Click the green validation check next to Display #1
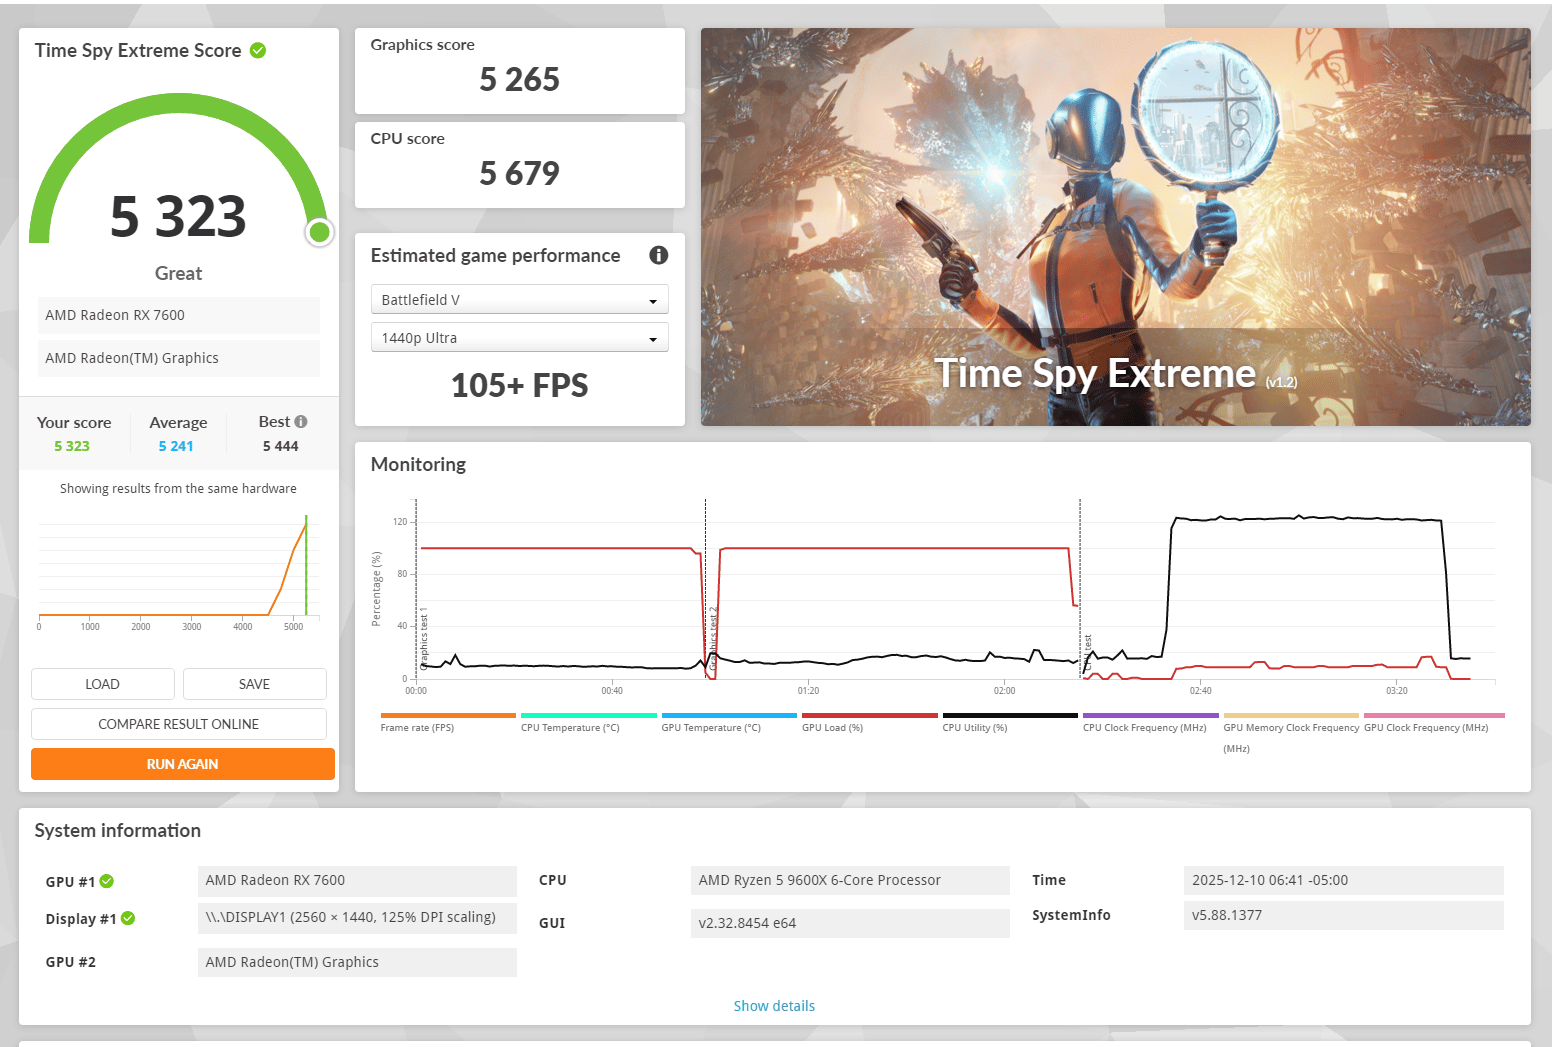 click(x=128, y=918)
